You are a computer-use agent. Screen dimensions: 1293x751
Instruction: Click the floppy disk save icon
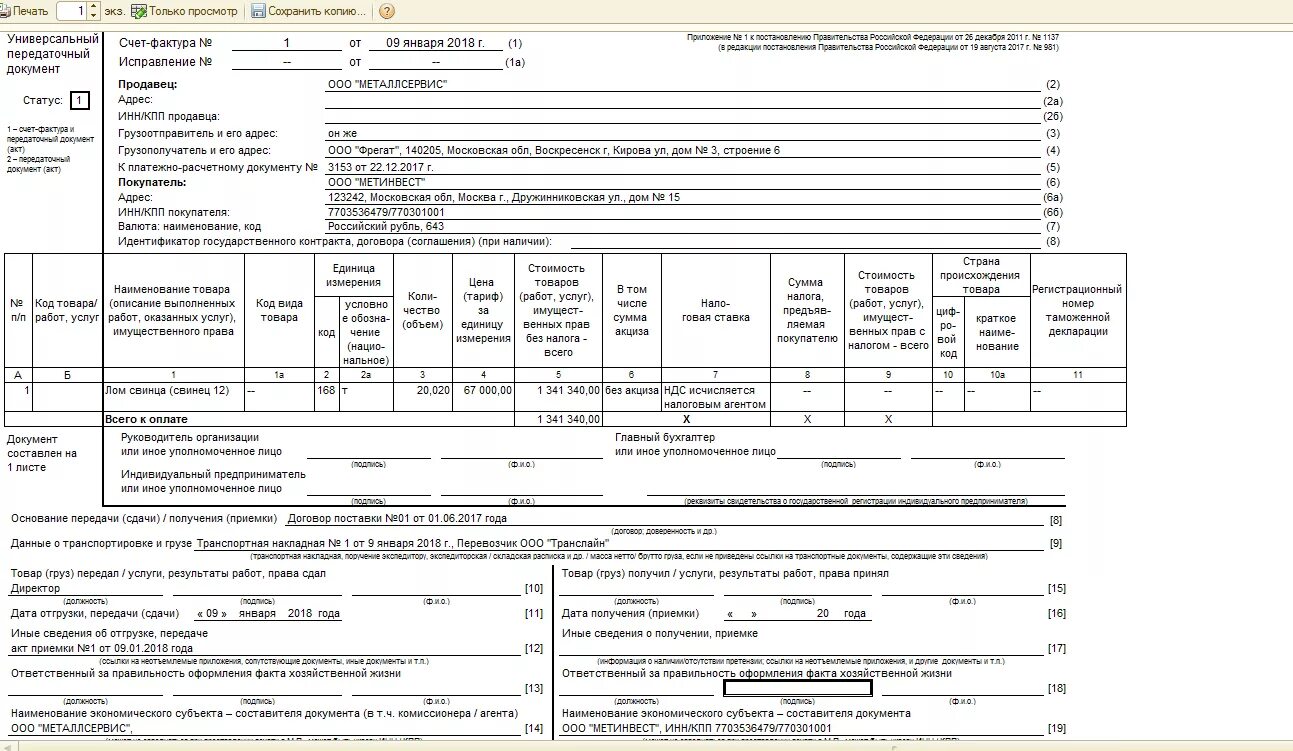point(258,11)
